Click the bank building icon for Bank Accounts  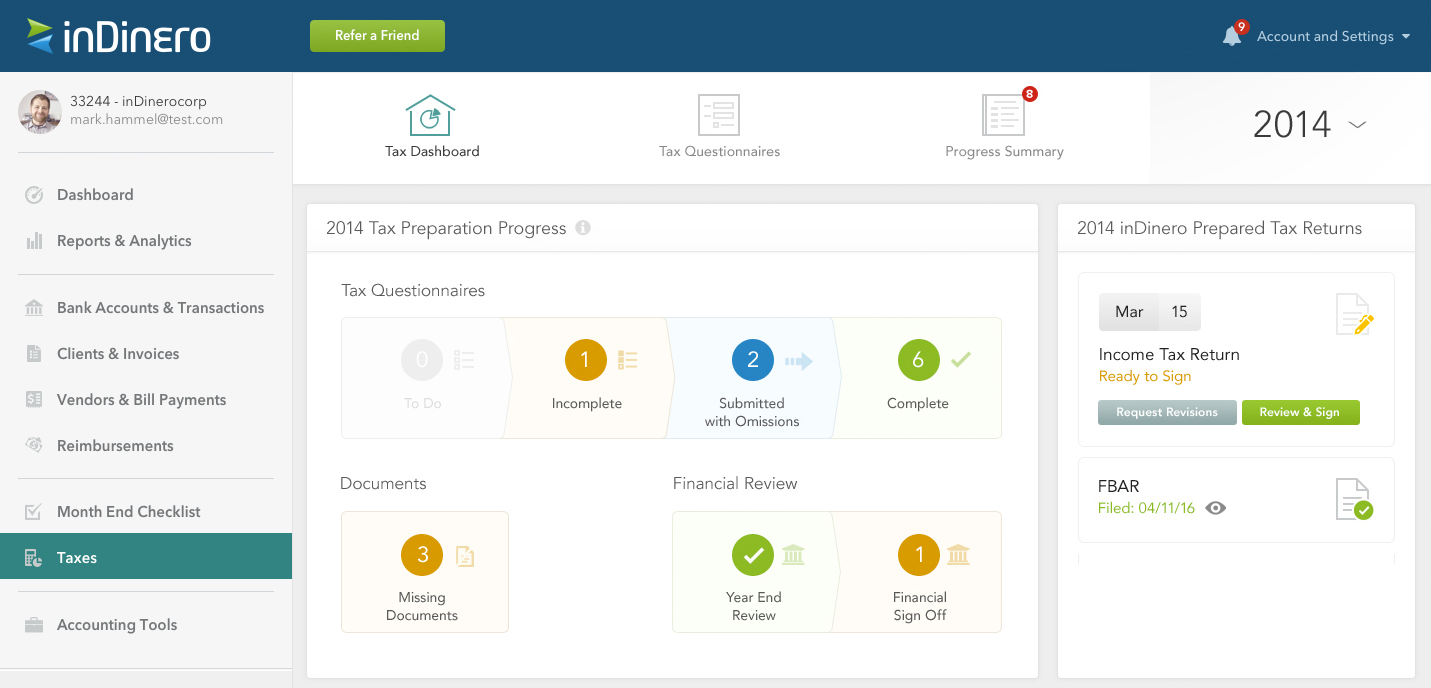(x=34, y=308)
